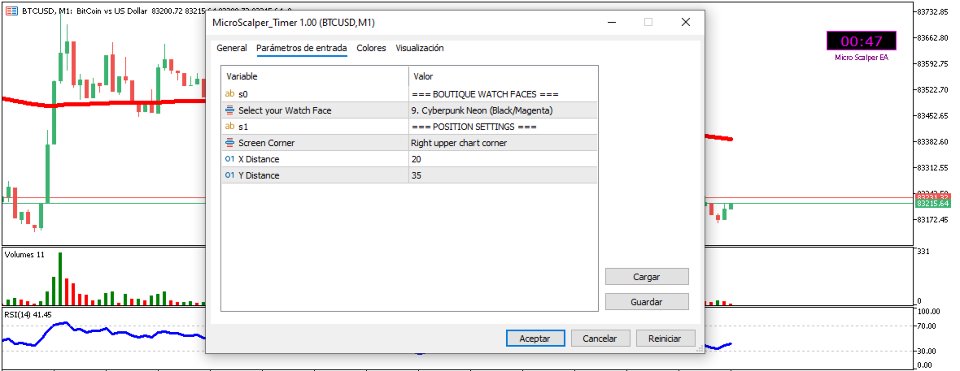This screenshot has width=960, height=371.
Task: Click the 'Select your Watch Face' label
Action: pos(285,110)
